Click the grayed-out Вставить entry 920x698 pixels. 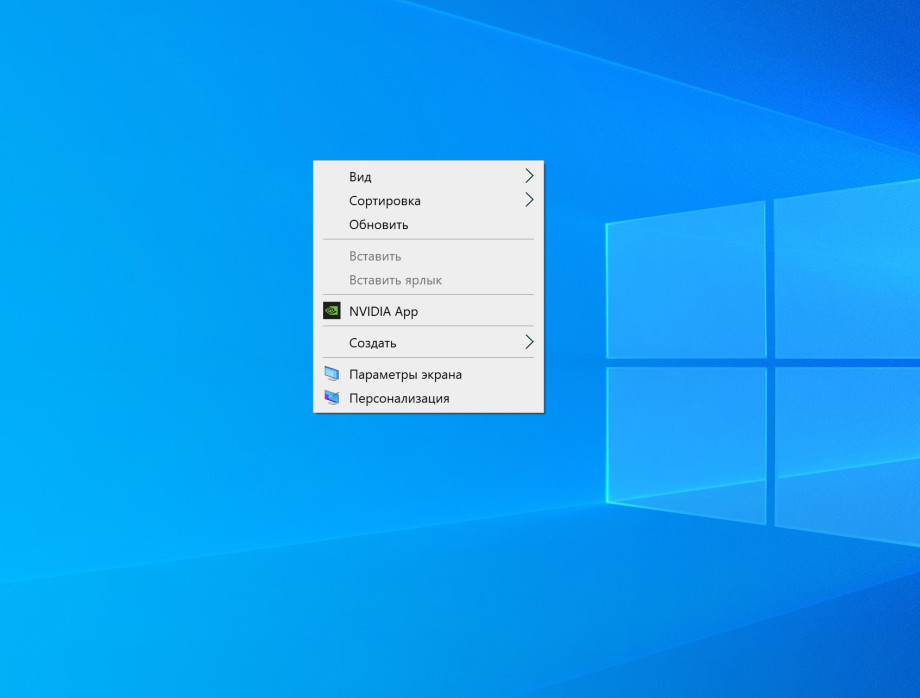click(375, 256)
